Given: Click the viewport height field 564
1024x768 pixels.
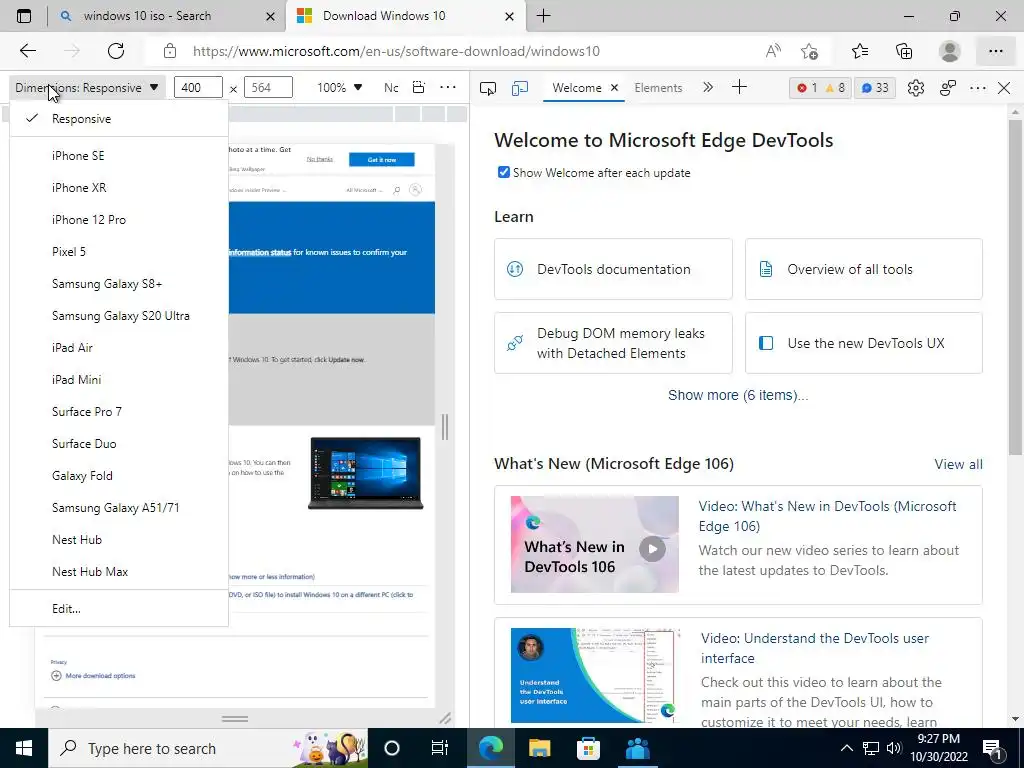Looking at the screenshot, I should point(268,88).
